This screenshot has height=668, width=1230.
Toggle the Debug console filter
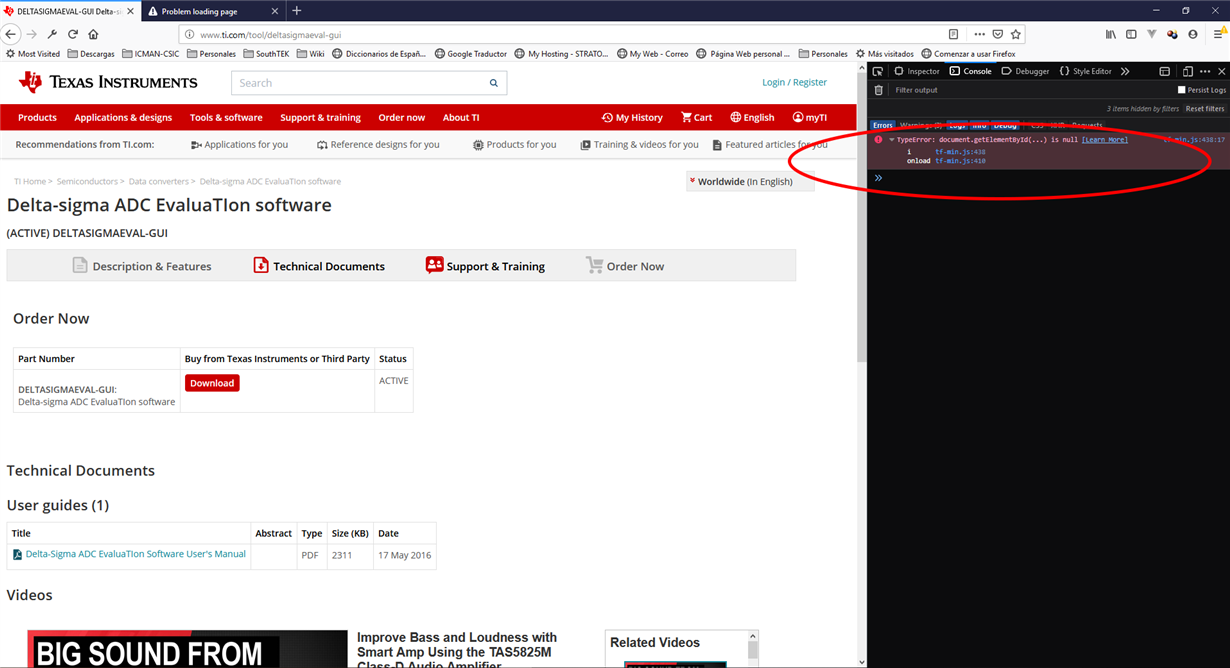[x=1005, y=125]
